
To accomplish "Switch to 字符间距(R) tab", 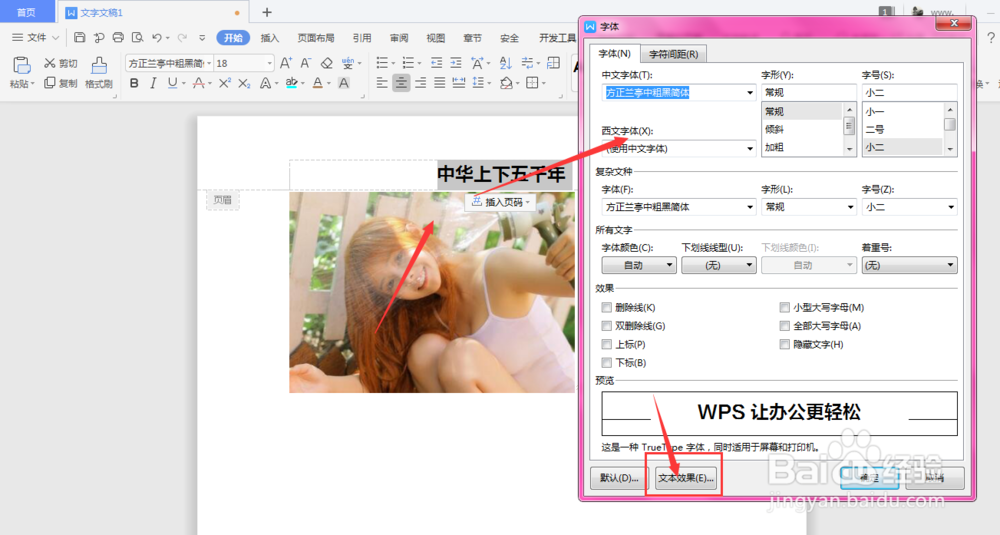I will point(673,54).
